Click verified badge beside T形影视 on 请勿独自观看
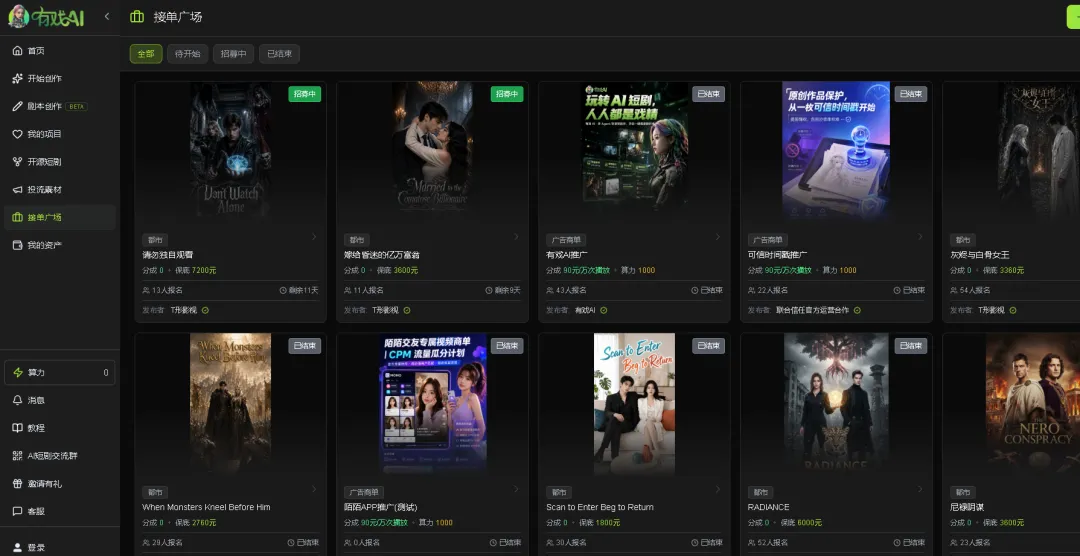The image size is (1080, 556). click(x=205, y=310)
